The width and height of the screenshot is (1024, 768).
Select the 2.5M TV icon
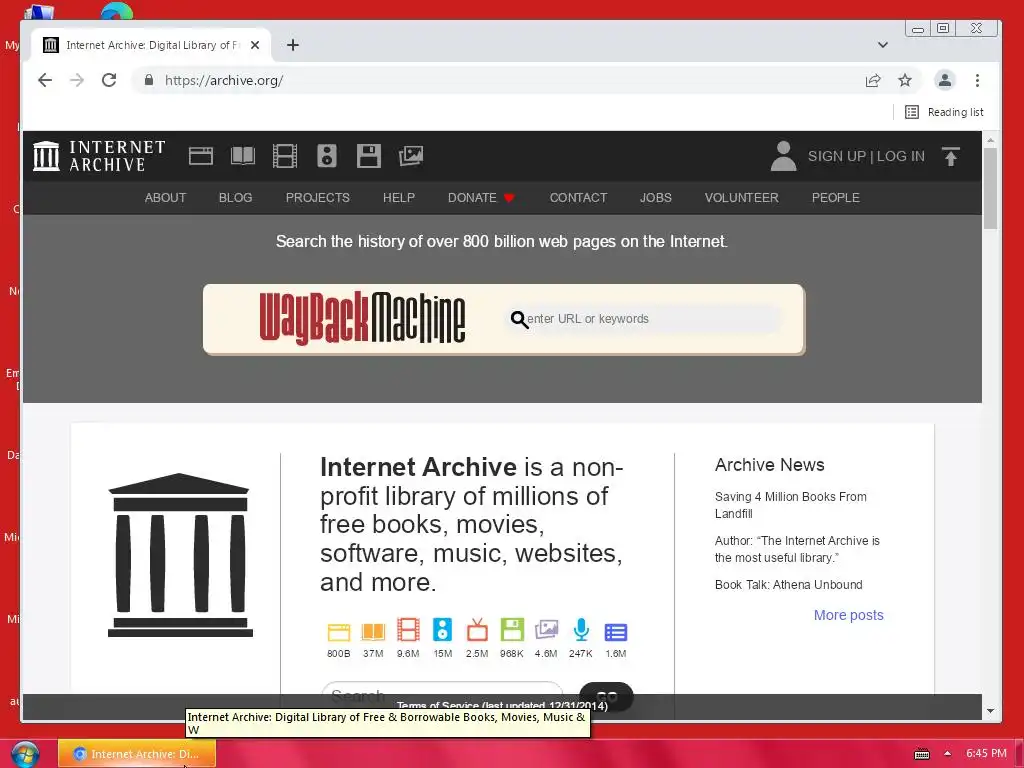coord(477,630)
